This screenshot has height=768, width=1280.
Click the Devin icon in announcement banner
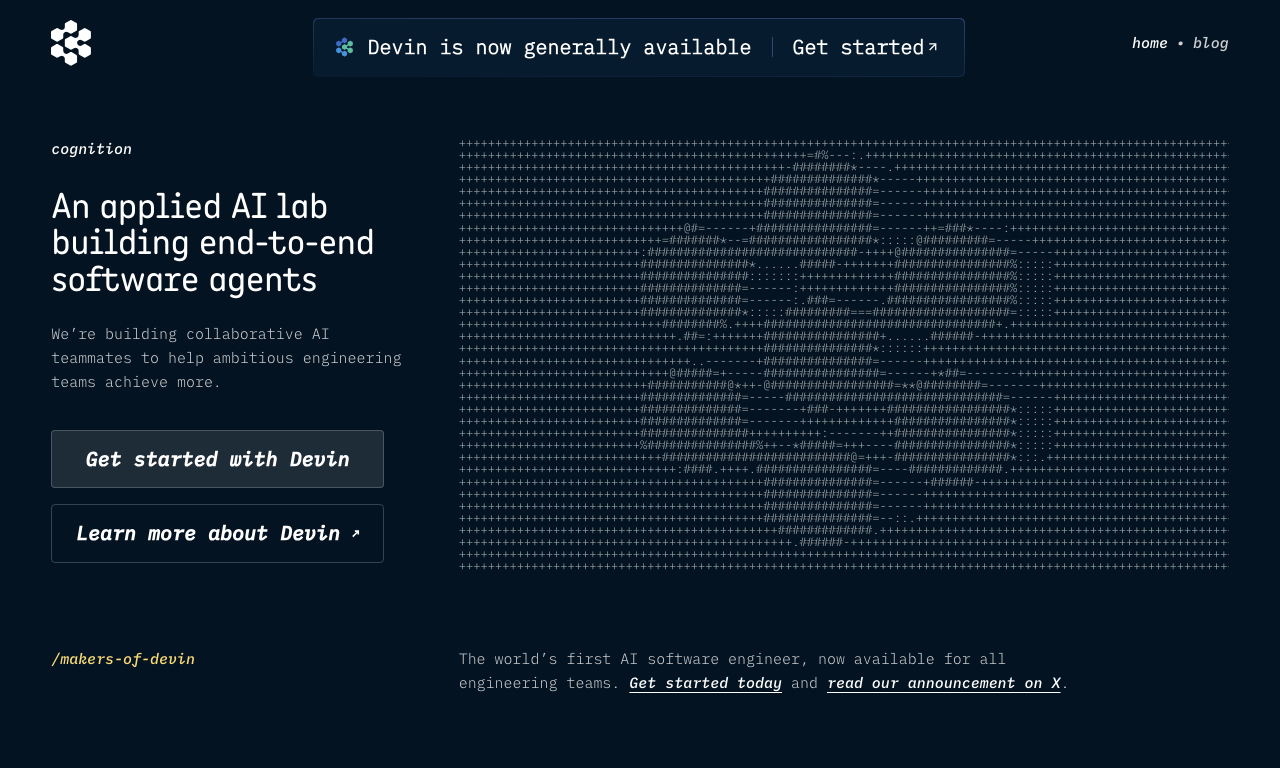pyautogui.click(x=344, y=47)
